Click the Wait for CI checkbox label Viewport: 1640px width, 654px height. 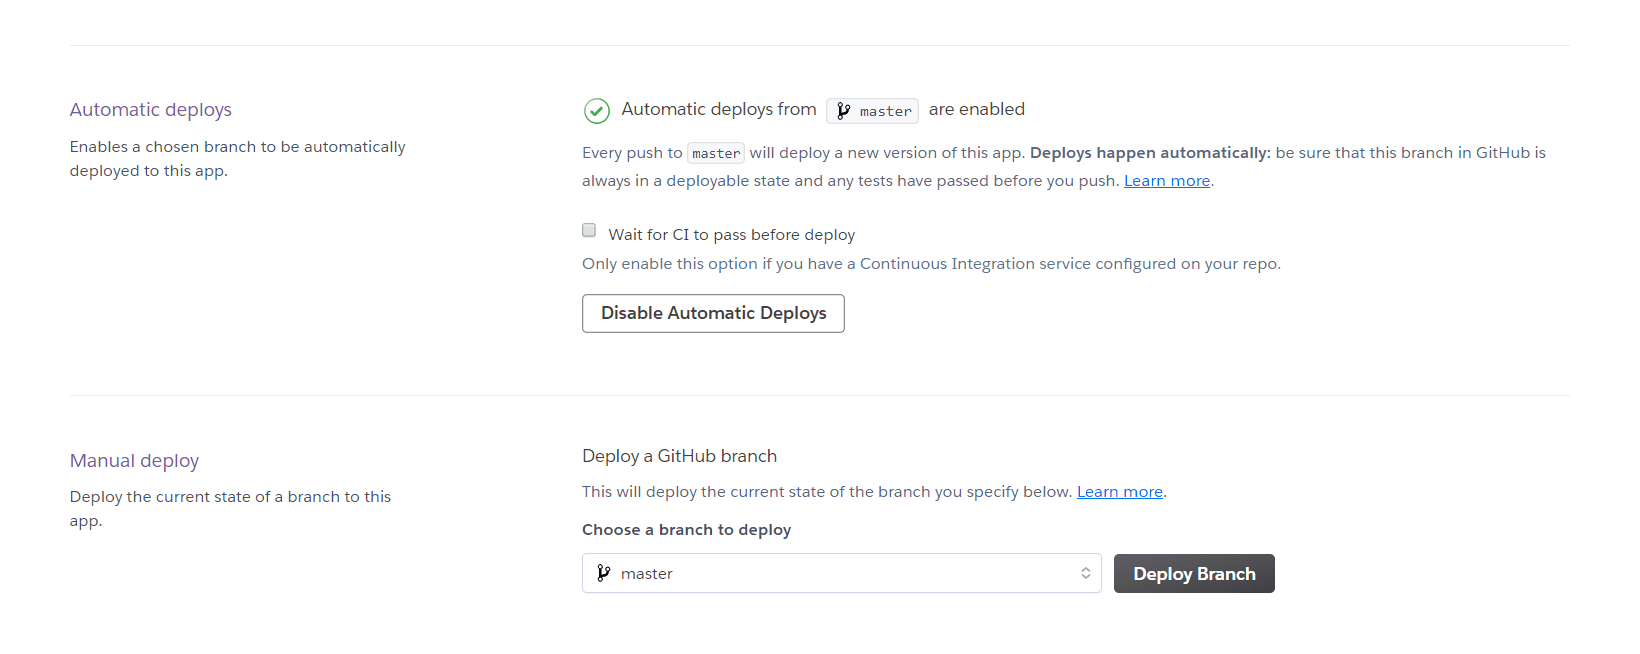(x=732, y=235)
